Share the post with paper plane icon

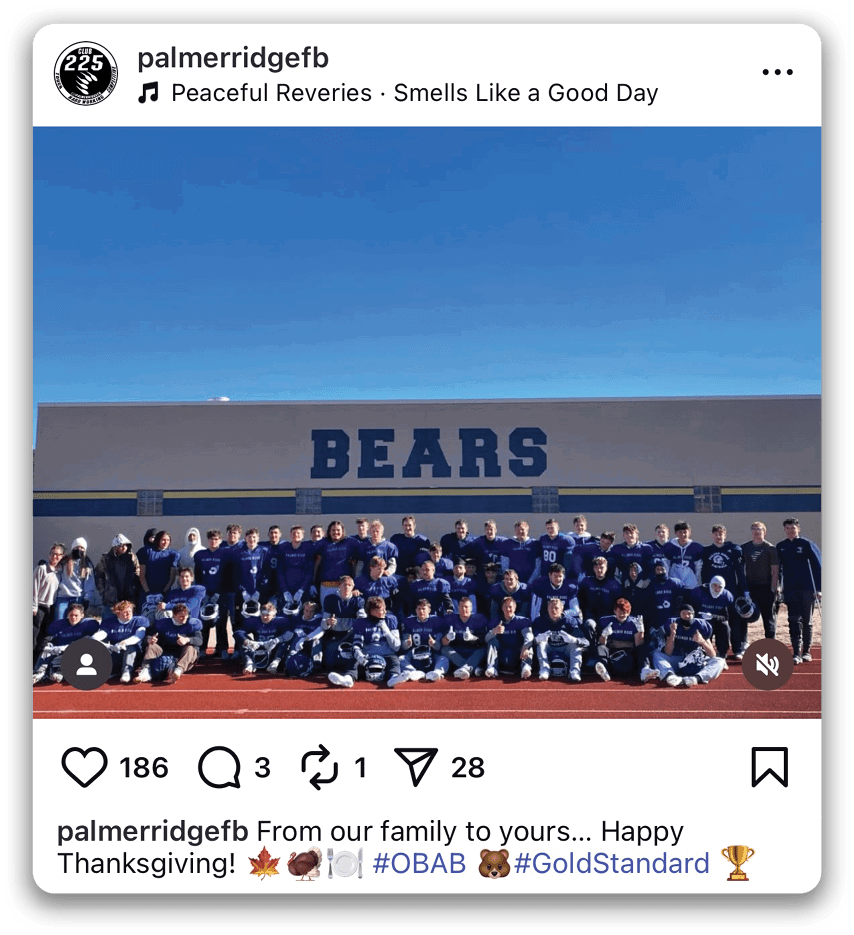click(x=416, y=767)
